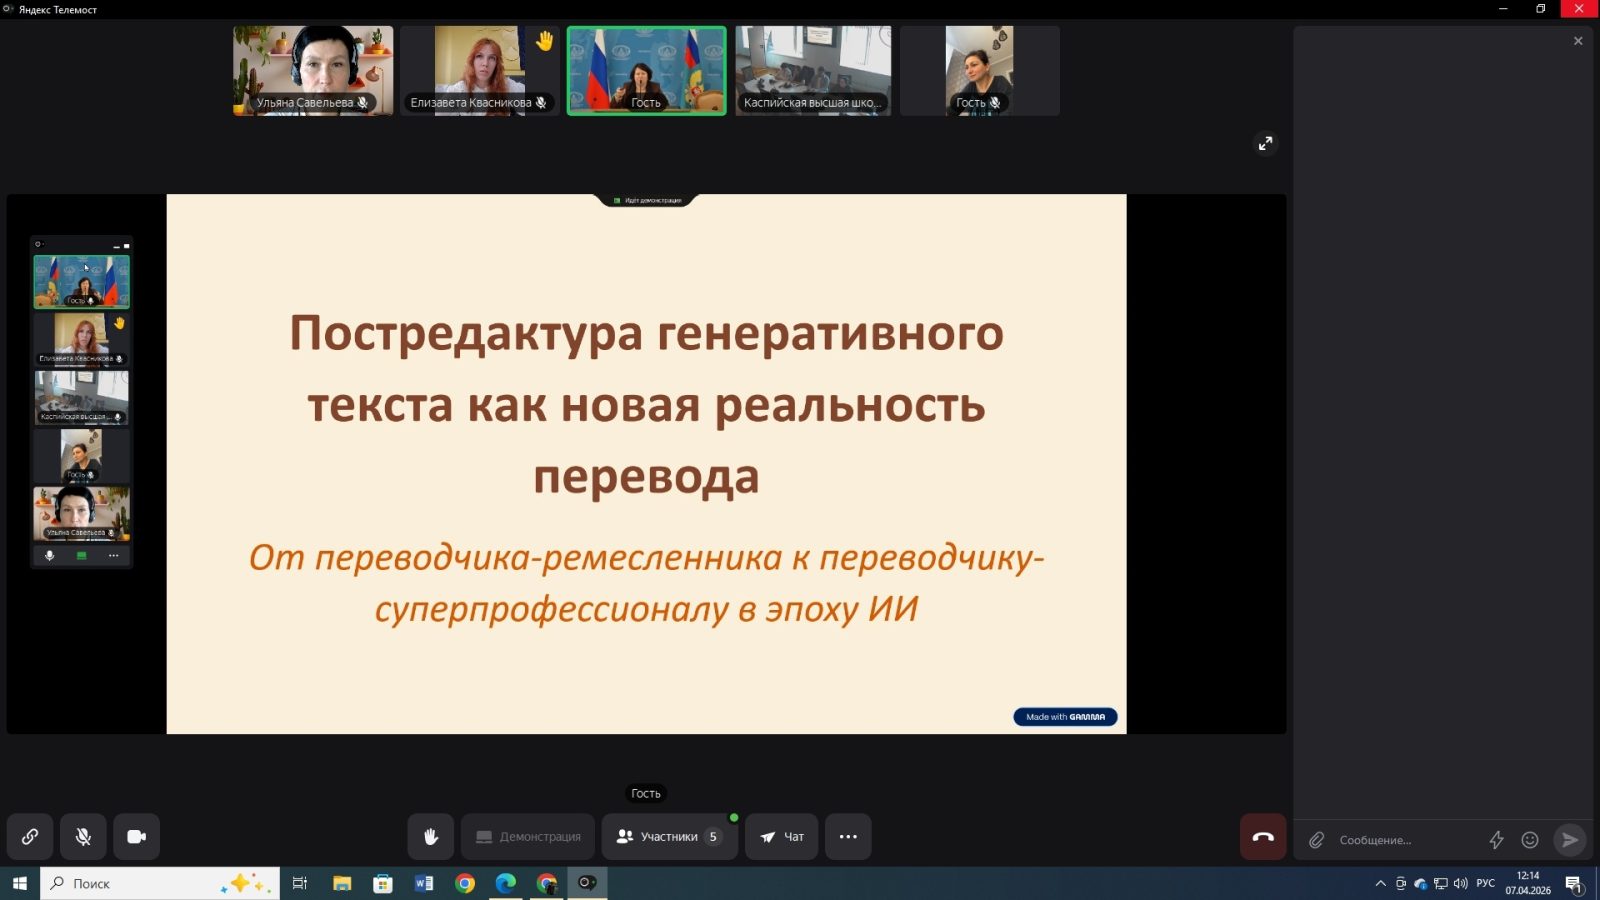Open Microsoft Word from the taskbar
Image resolution: width=1600 pixels, height=900 pixels.
[424, 884]
